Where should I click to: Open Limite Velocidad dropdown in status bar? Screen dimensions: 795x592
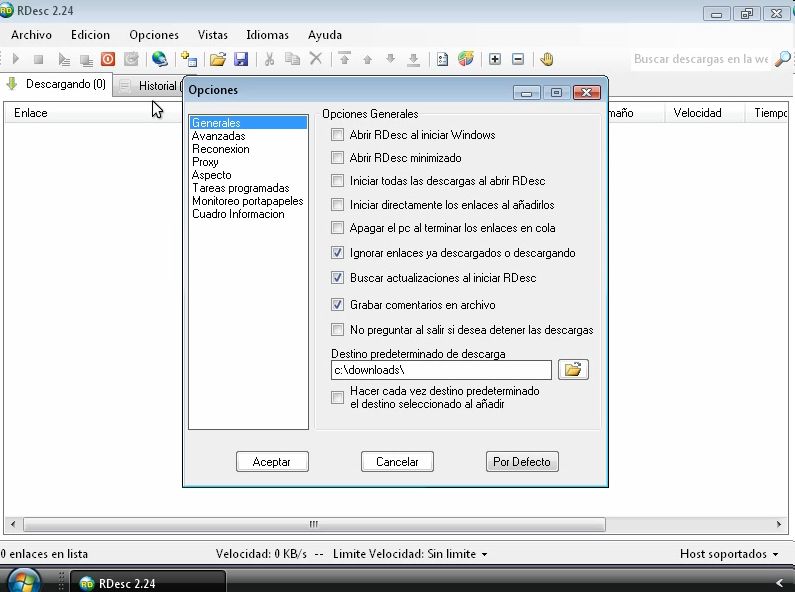(x=410, y=554)
